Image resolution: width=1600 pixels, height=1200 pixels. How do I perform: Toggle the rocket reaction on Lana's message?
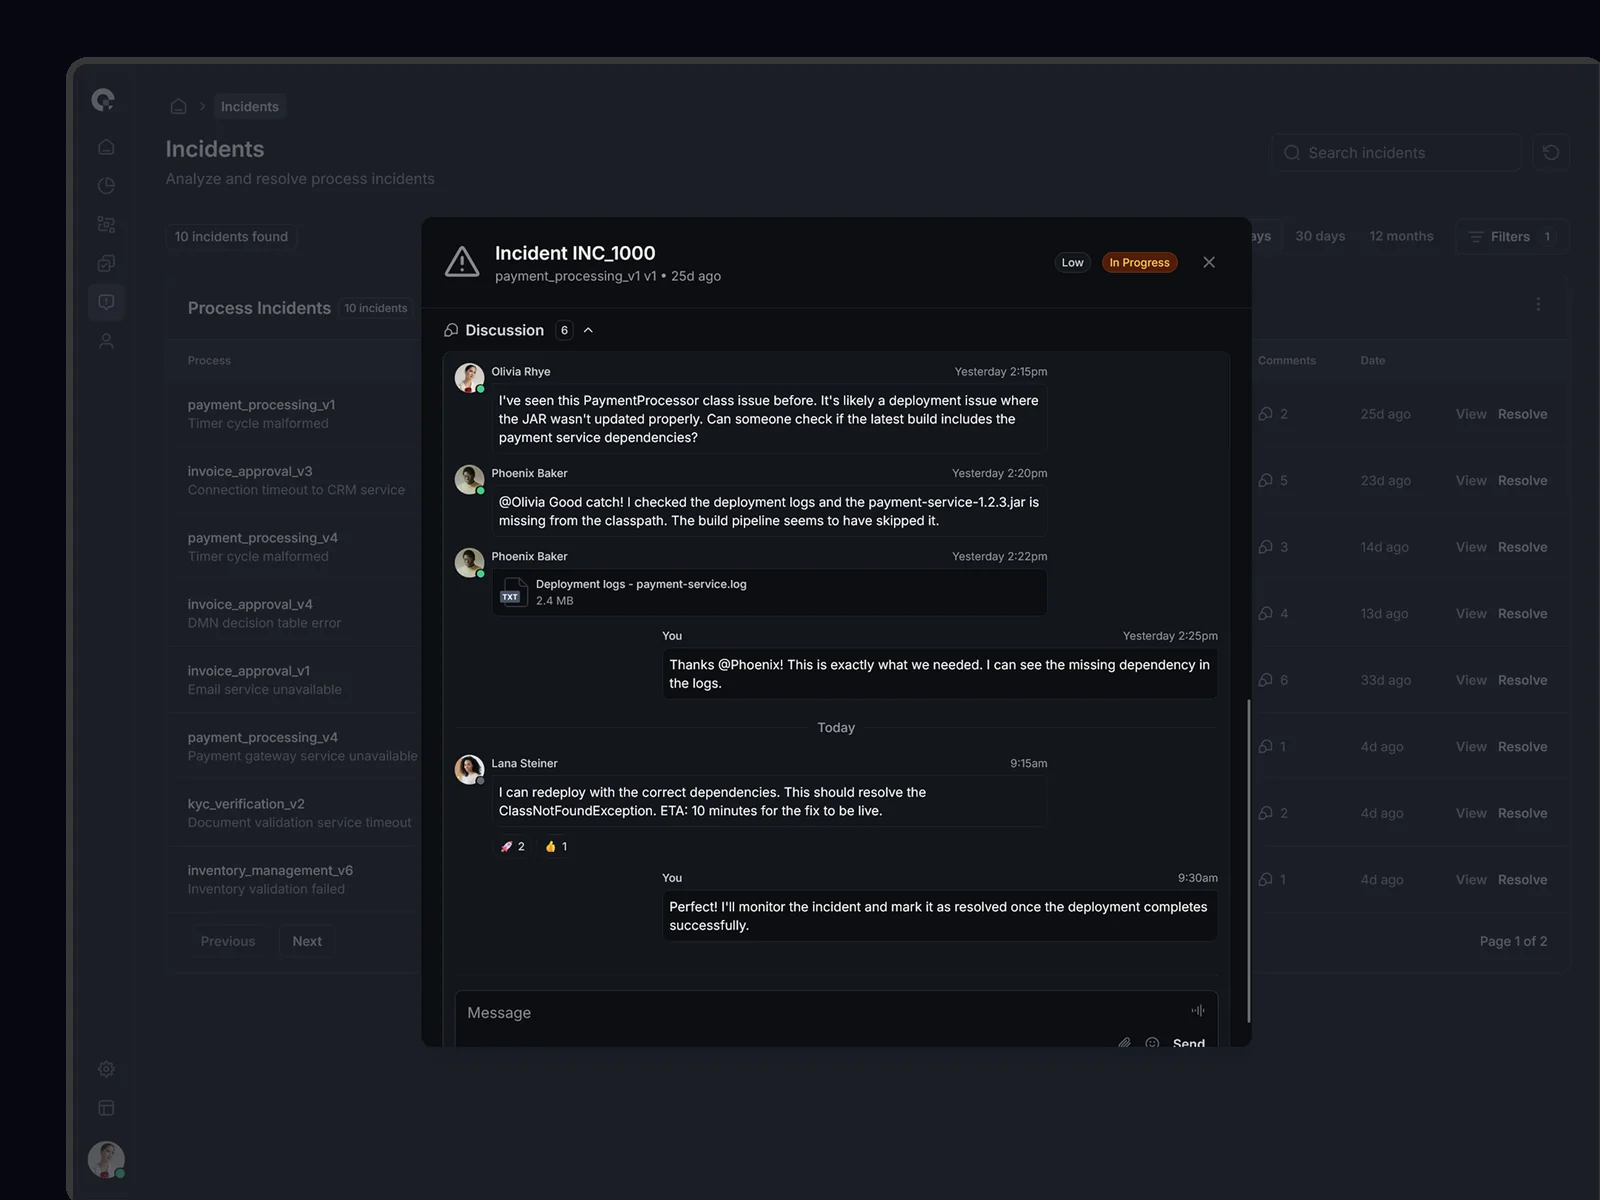click(x=513, y=846)
